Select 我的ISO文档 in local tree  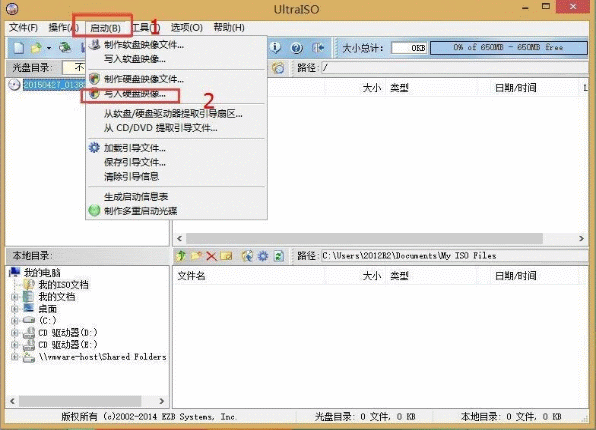point(63,285)
